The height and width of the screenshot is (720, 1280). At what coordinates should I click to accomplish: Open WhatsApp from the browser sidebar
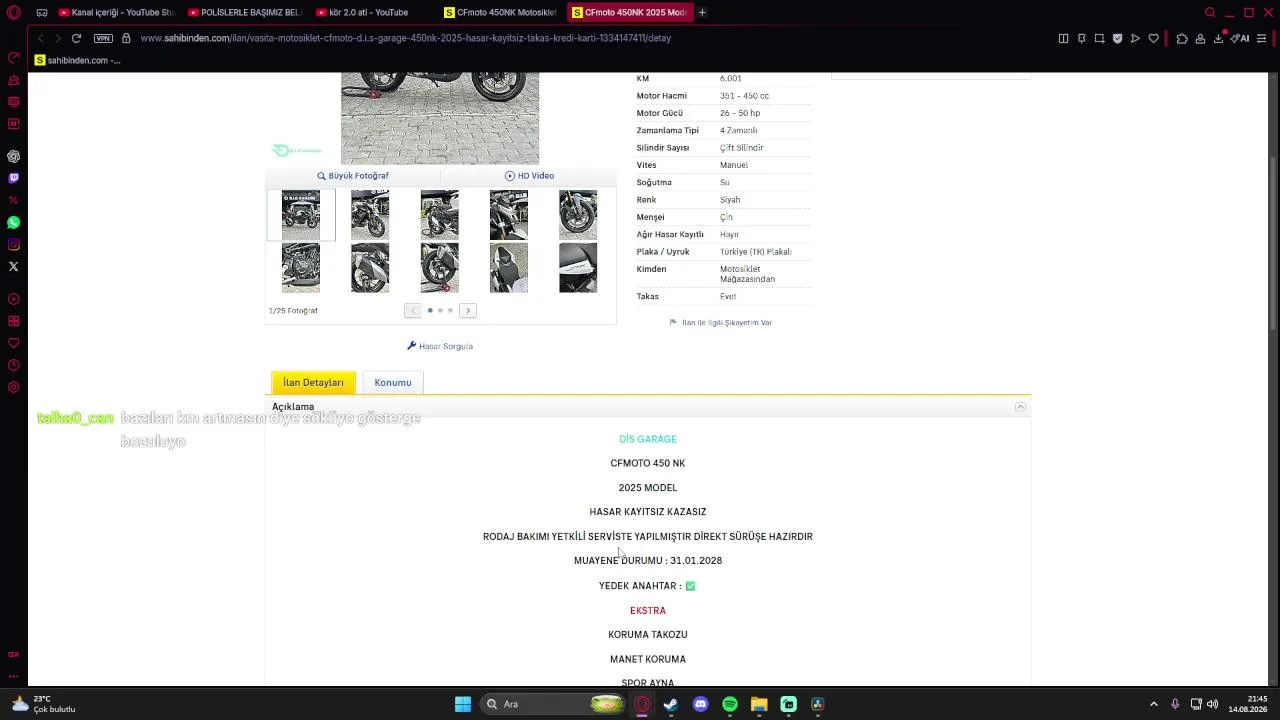[13, 222]
